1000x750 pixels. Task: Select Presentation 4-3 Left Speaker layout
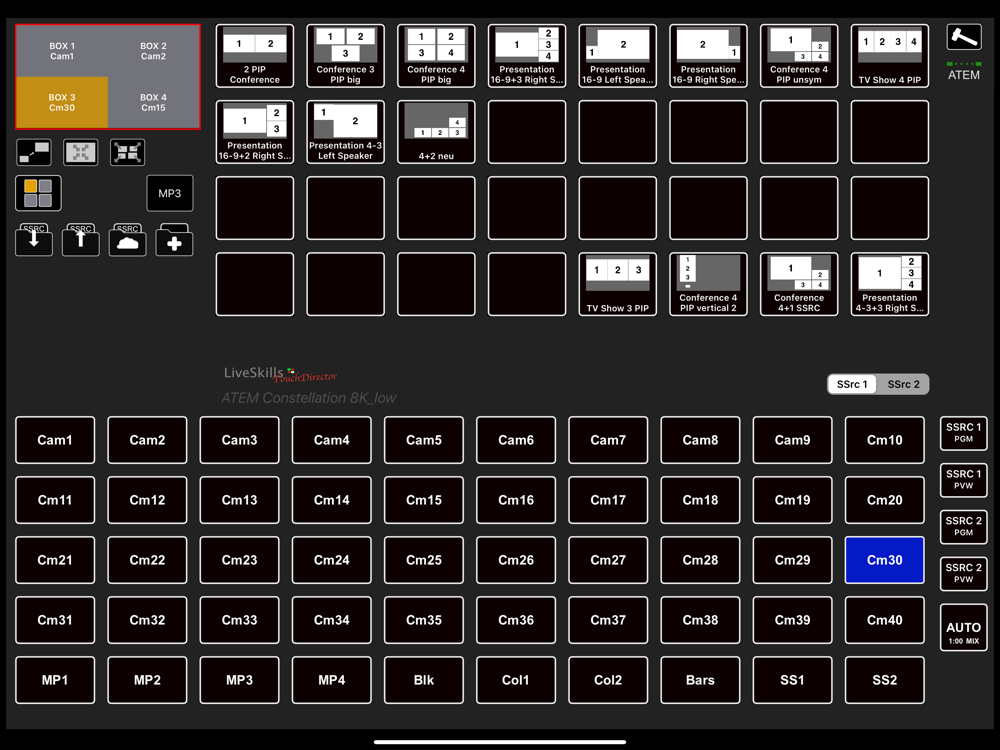click(346, 132)
